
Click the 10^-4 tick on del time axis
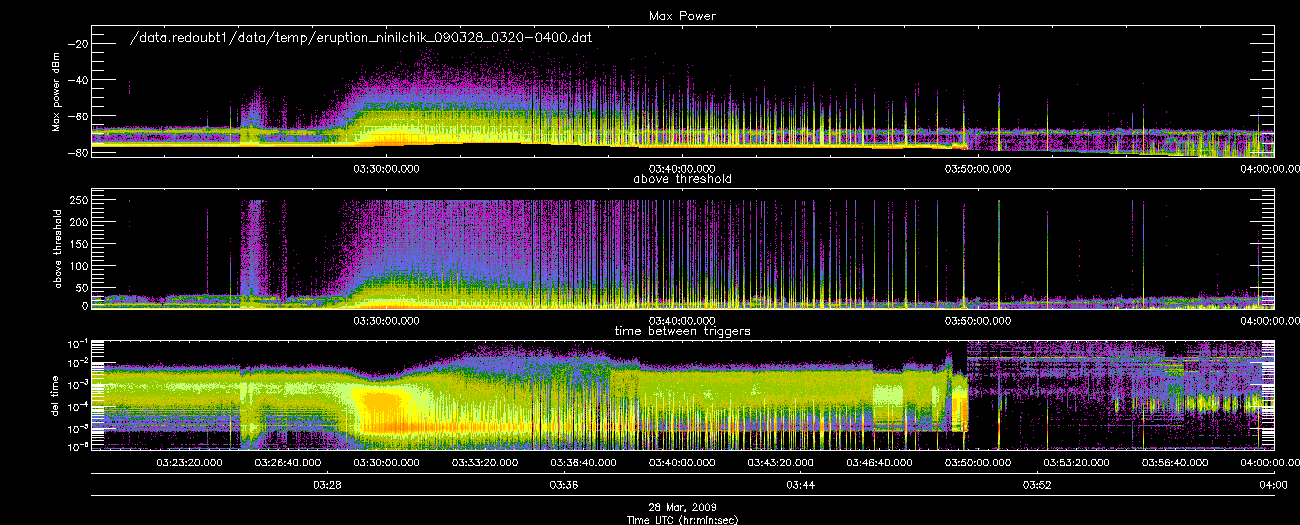77,406
